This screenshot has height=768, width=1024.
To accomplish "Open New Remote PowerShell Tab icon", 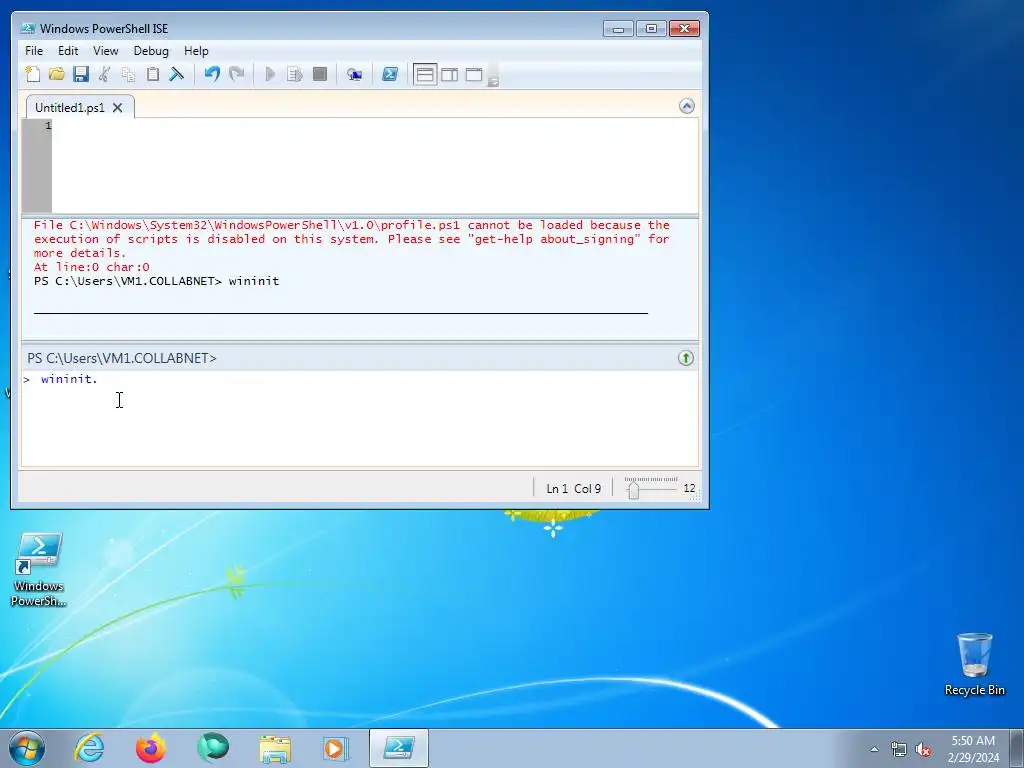I will tap(355, 74).
